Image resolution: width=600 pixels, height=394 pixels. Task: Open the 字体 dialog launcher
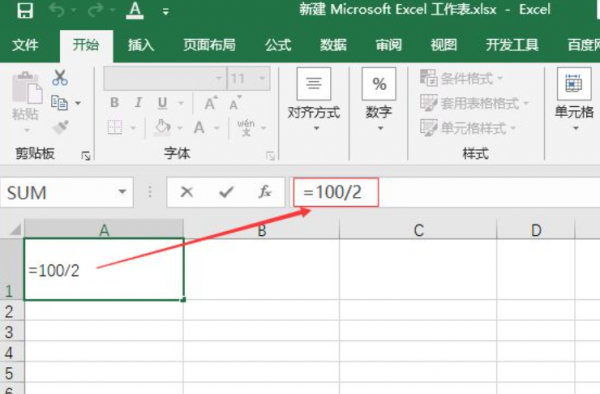tap(270, 156)
